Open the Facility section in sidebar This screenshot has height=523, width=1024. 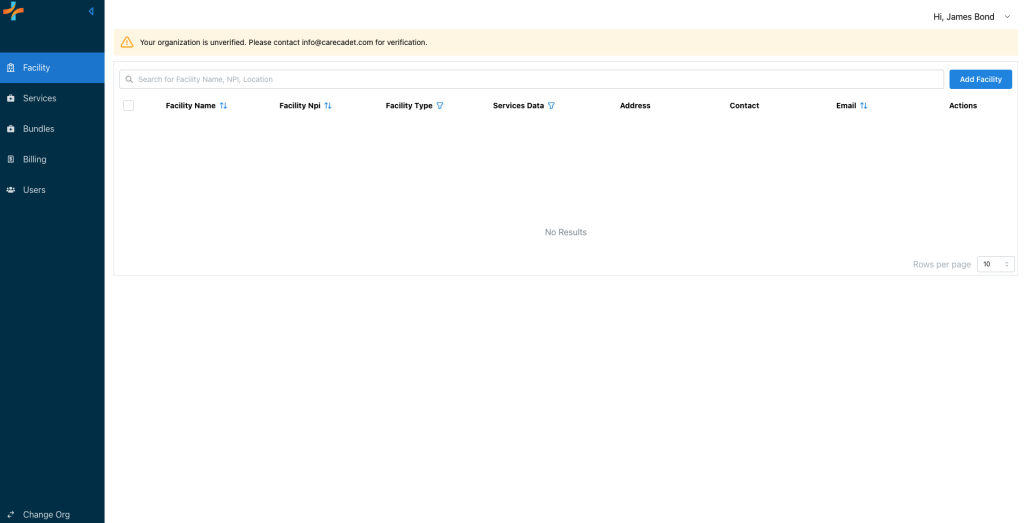point(37,68)
